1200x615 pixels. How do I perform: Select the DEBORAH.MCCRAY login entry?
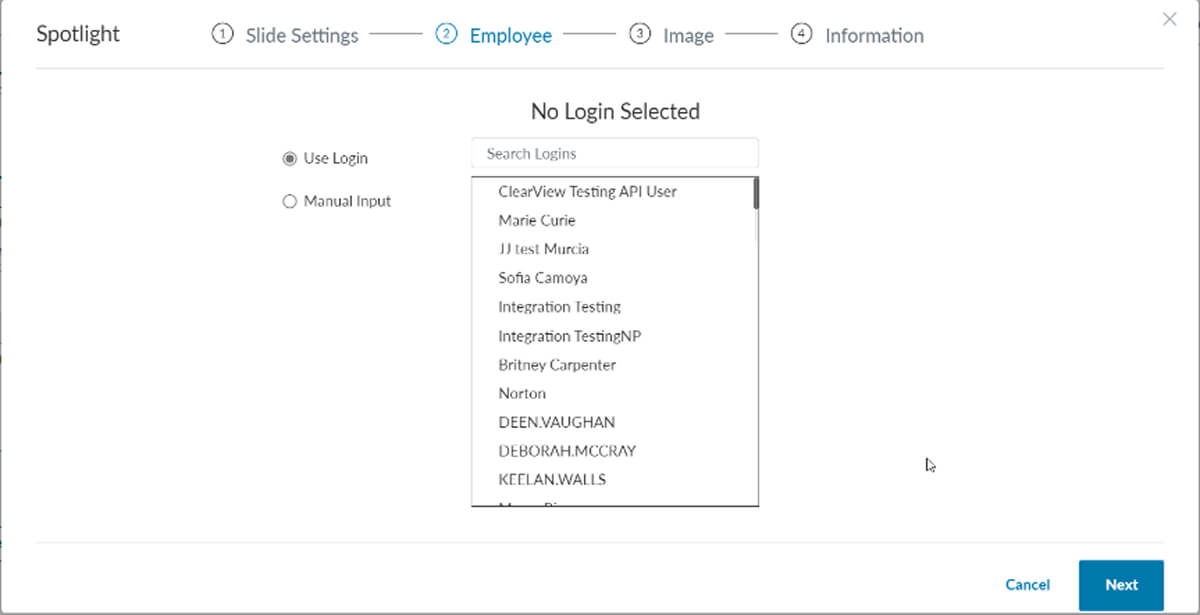coord(566,451)
